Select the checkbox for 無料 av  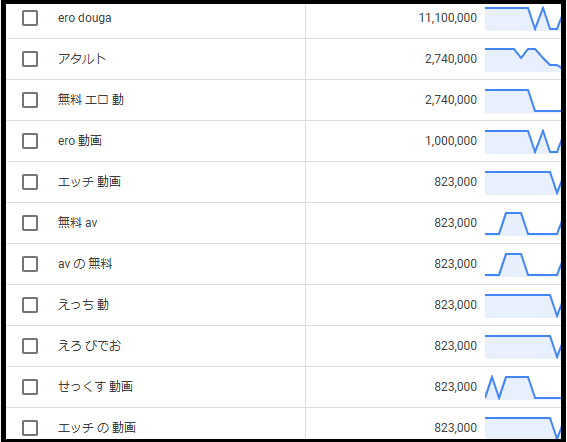[x=30, y=223]
